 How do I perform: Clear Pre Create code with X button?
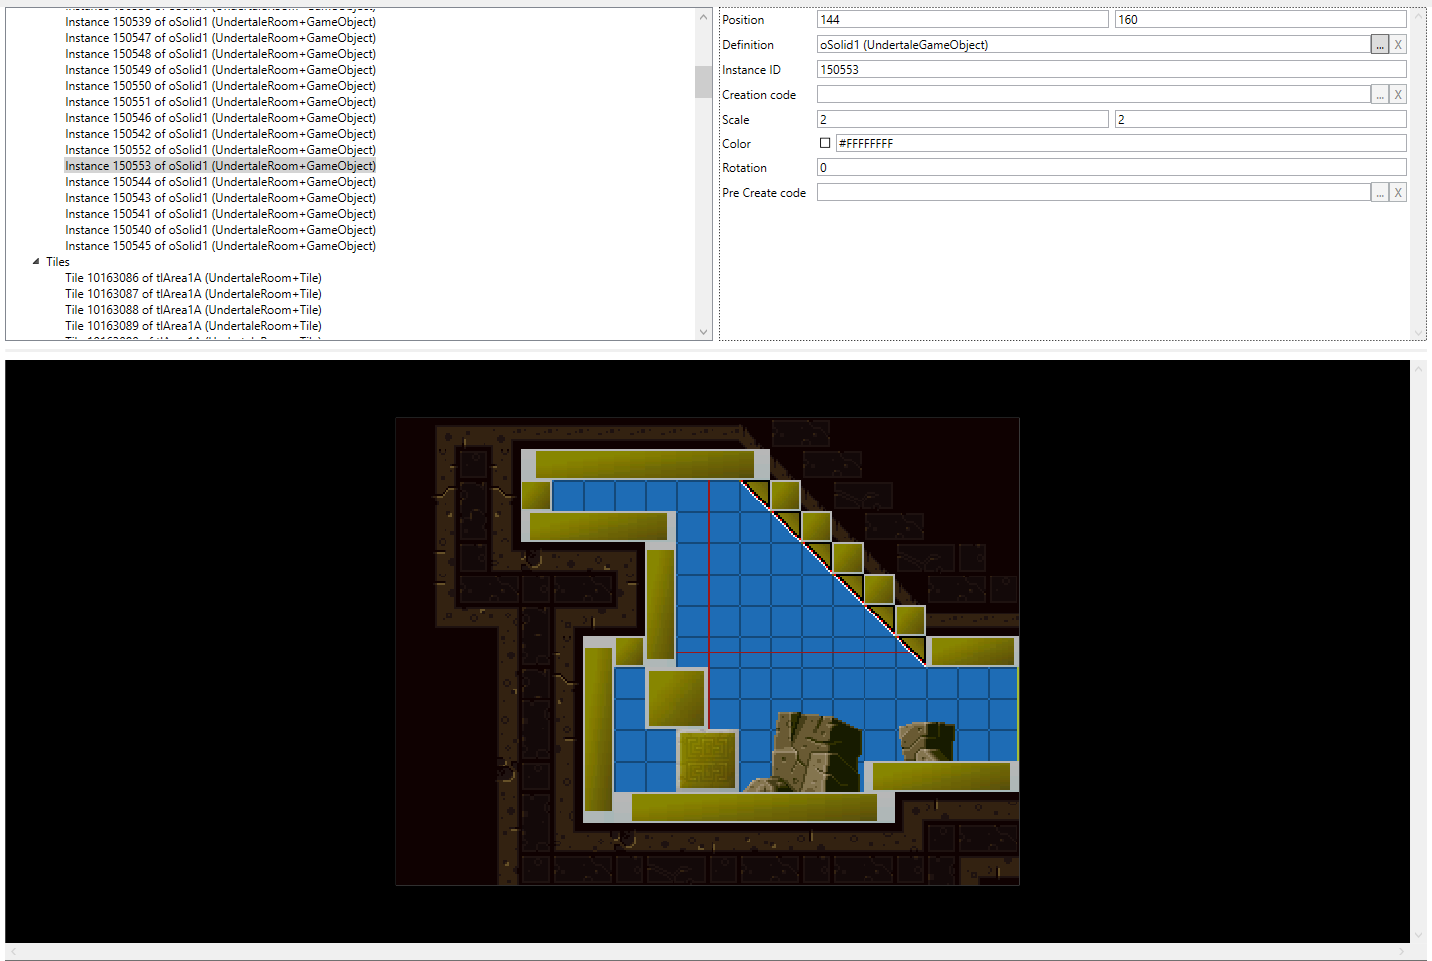[1398, 193]
